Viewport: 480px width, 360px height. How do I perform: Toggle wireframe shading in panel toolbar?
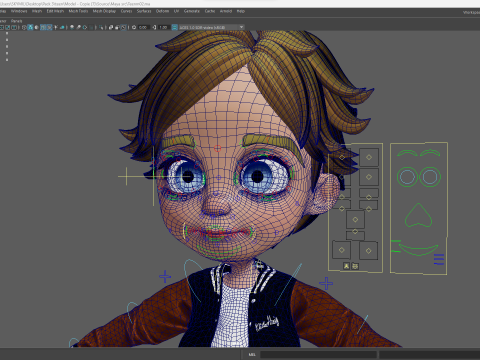tap(24, 27)
